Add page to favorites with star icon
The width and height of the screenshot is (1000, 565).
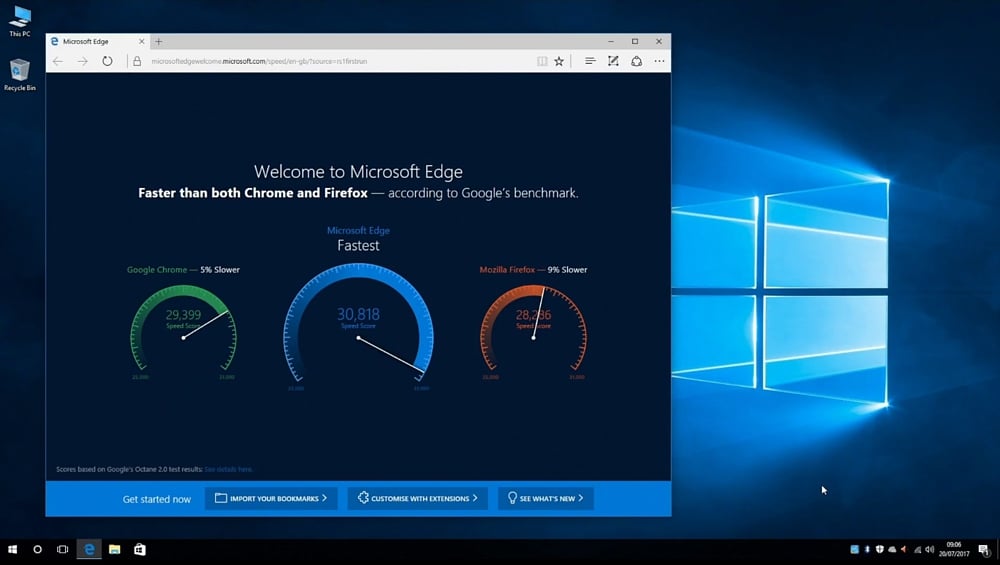(559, 61)
